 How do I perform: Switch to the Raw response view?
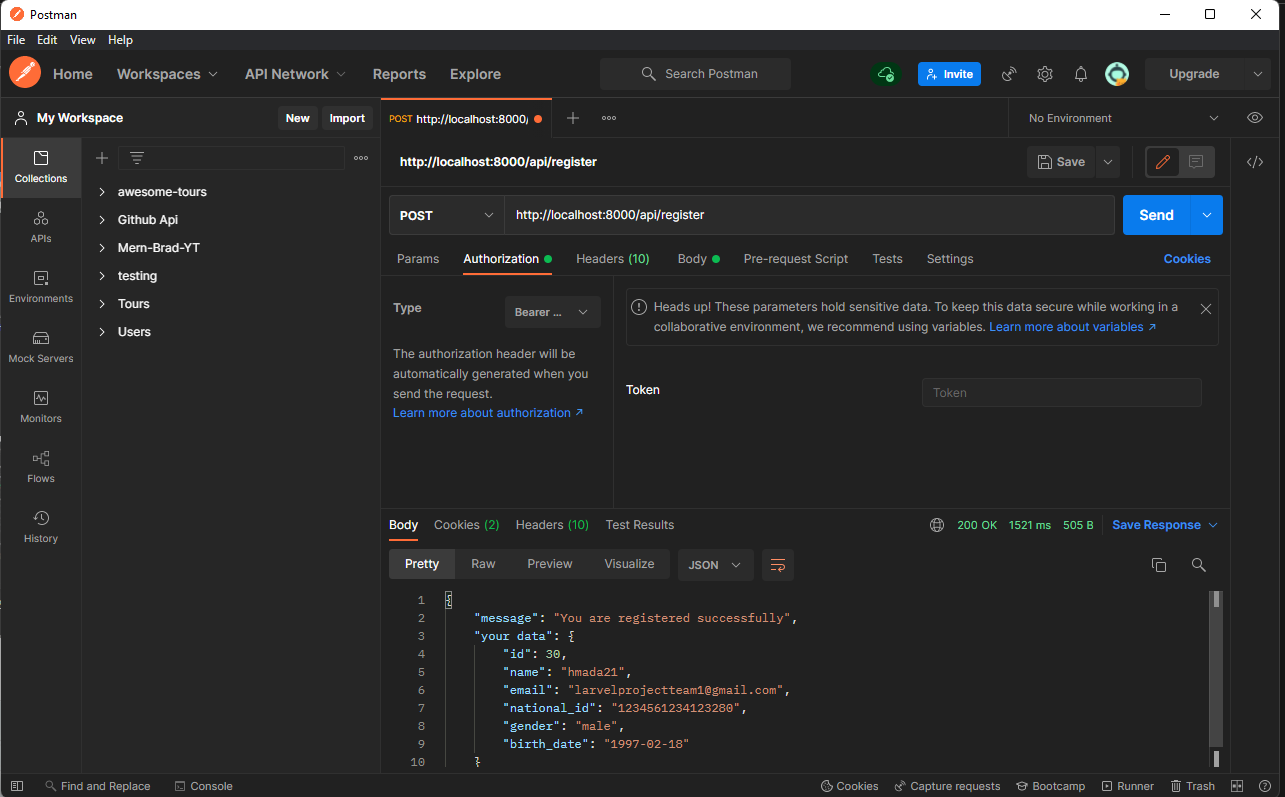pyautogui.click(x=483, y=563)
